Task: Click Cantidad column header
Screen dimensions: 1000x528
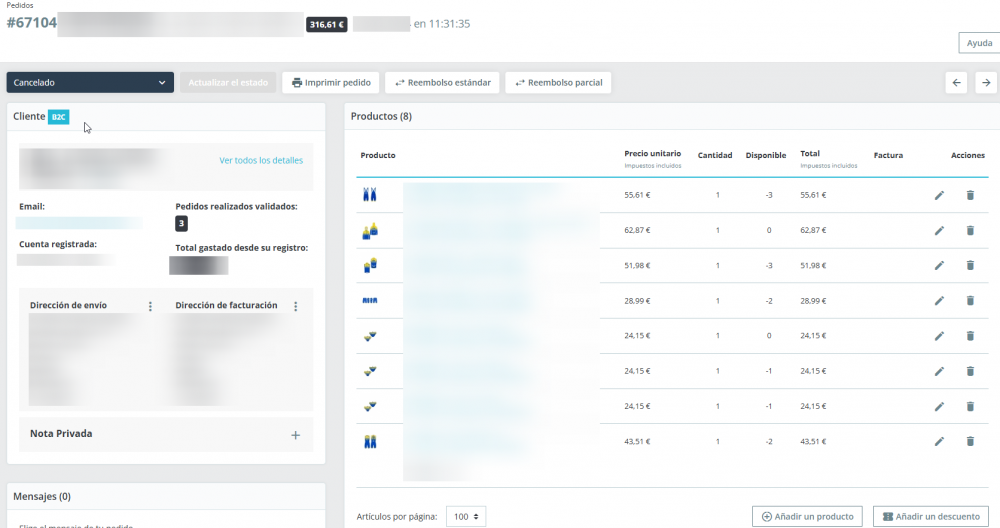Action: tap(715, 155)
